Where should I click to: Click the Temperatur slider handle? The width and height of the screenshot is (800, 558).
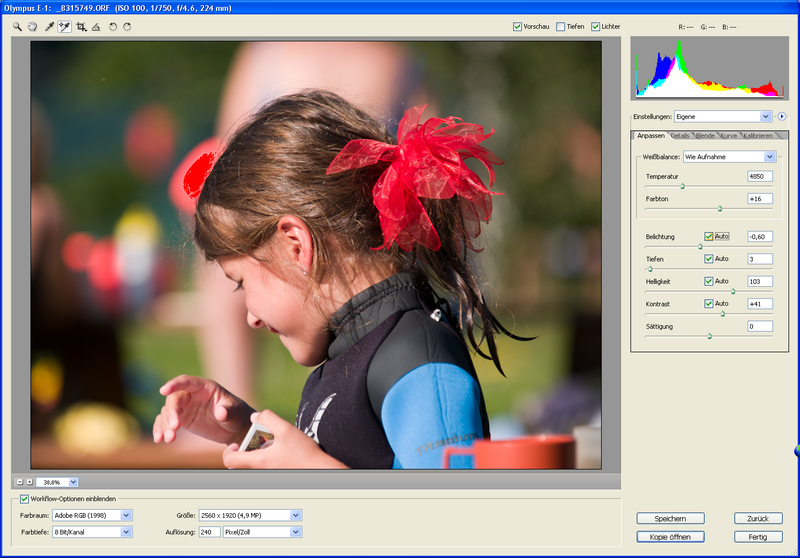(x=683, y=186)
